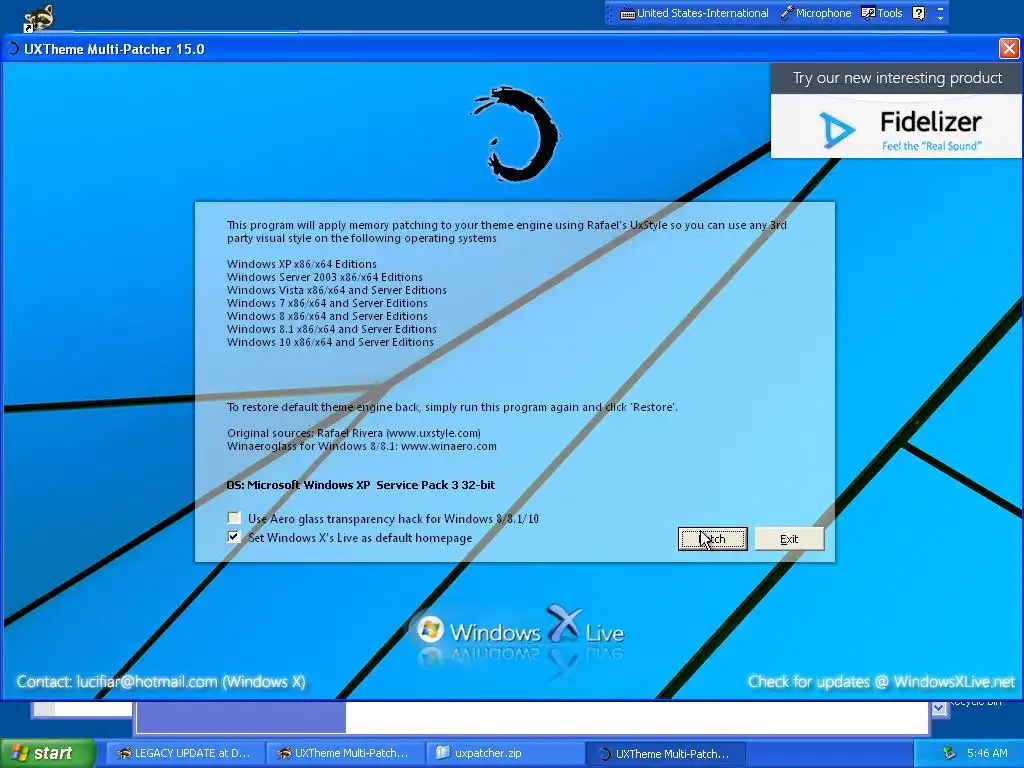The width and height of the screenshot is (1024, 768).
Task: Click the Fidelizer play-arrow logo icon
Action: click(x=836, y=129)
